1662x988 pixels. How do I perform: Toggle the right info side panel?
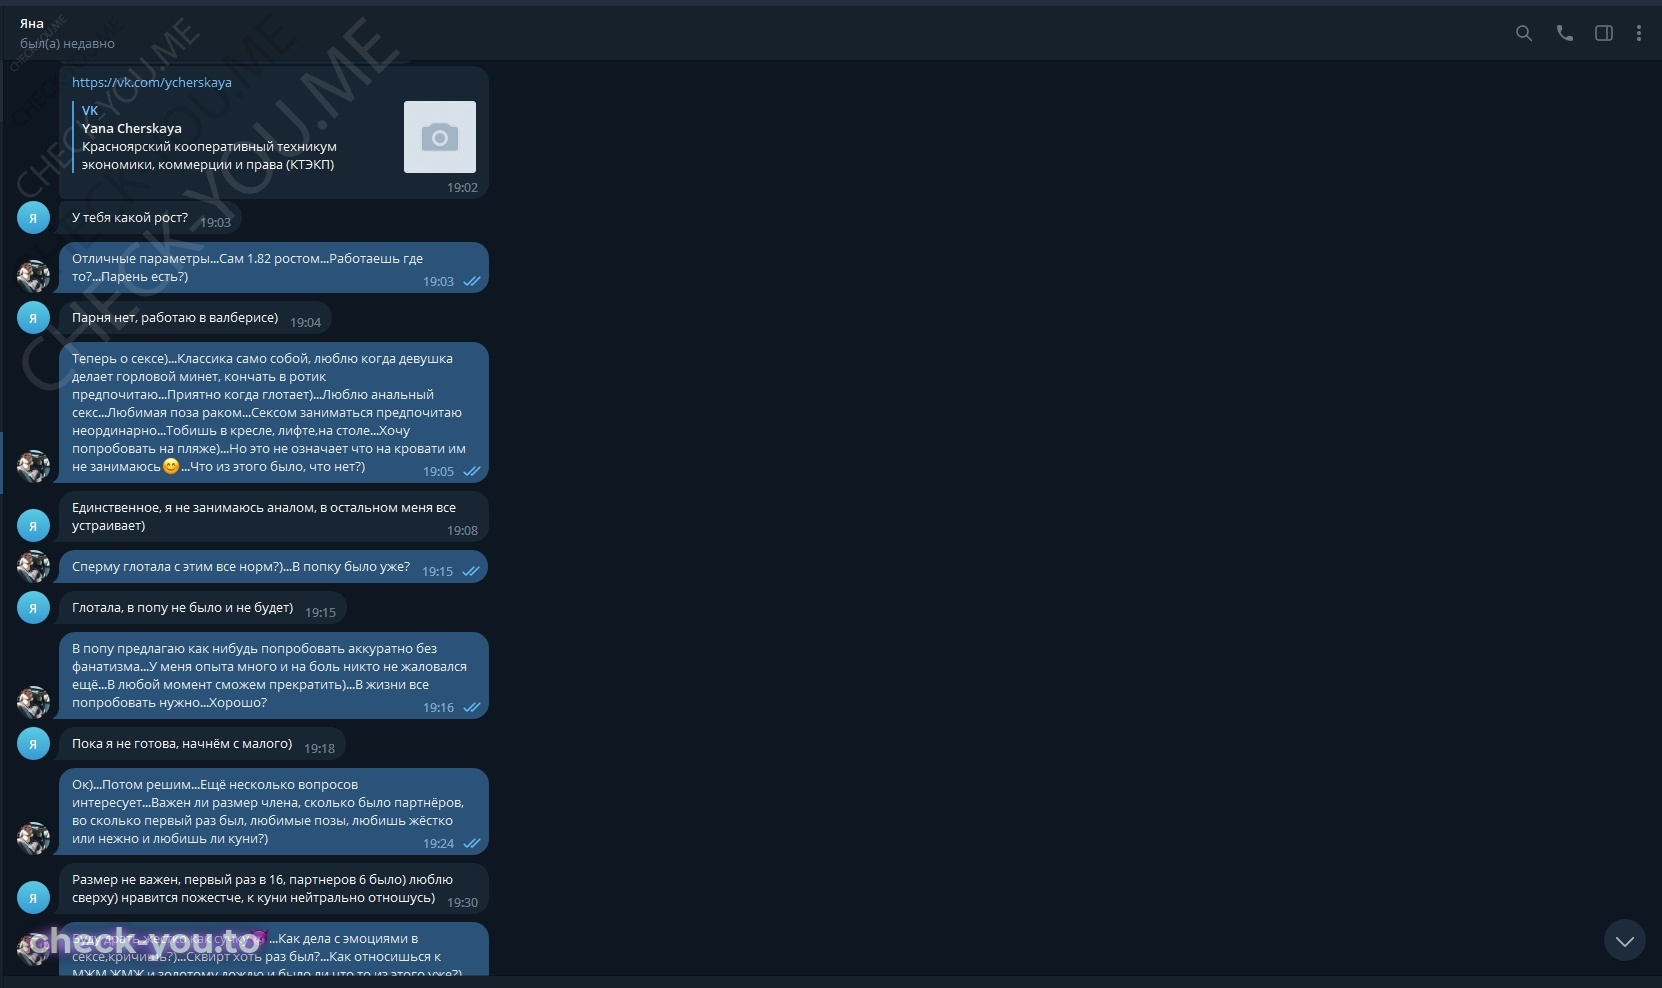pos(1604,33)
